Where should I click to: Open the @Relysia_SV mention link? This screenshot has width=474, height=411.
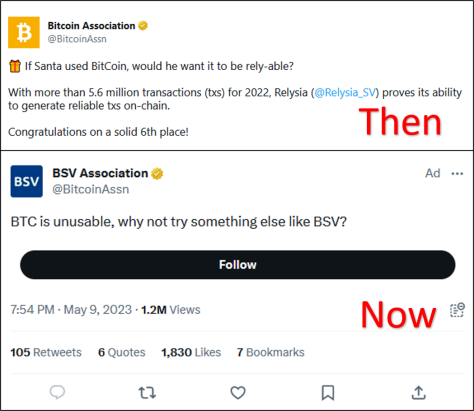(345, 92)
